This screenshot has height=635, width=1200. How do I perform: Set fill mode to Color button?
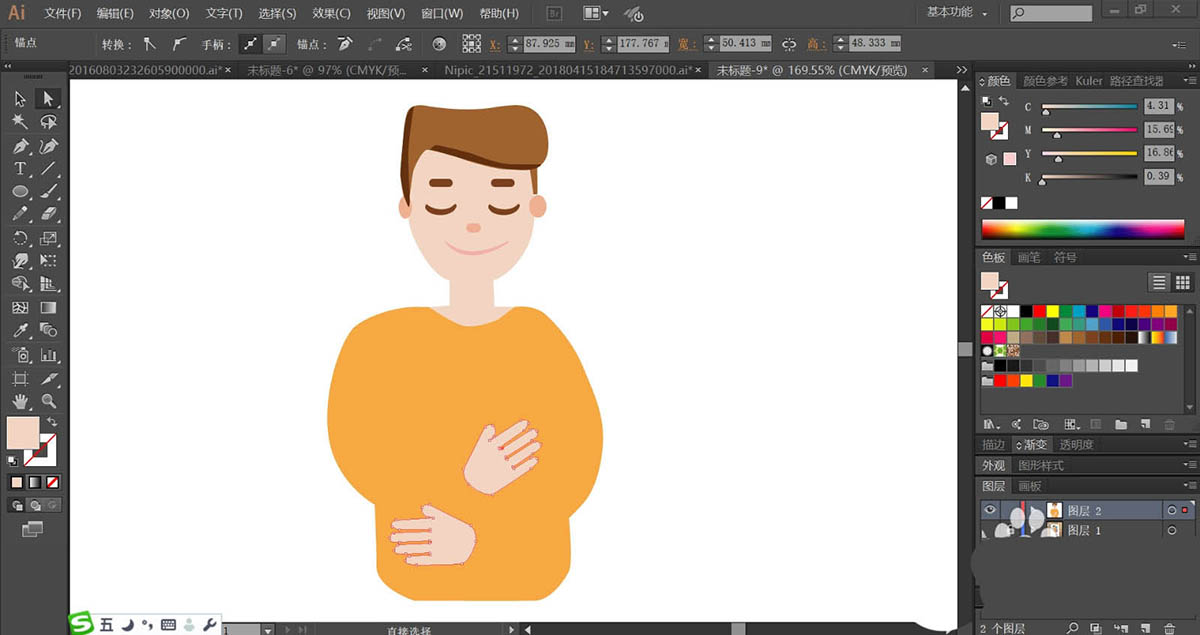coord(16,481)
